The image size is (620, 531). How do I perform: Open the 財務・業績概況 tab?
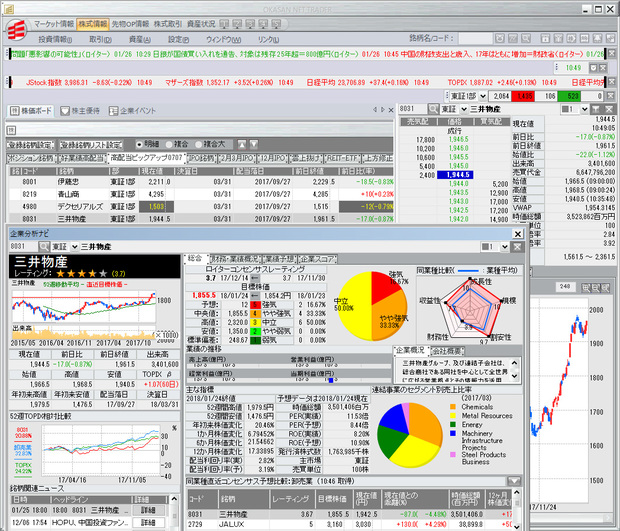236,259
